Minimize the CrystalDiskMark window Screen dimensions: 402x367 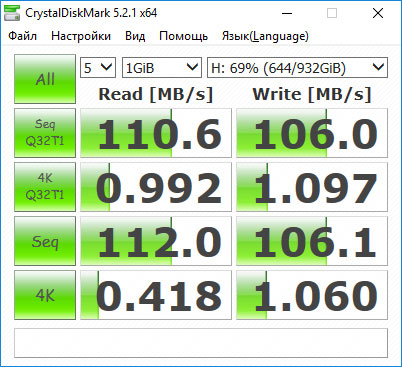(287, 13)
